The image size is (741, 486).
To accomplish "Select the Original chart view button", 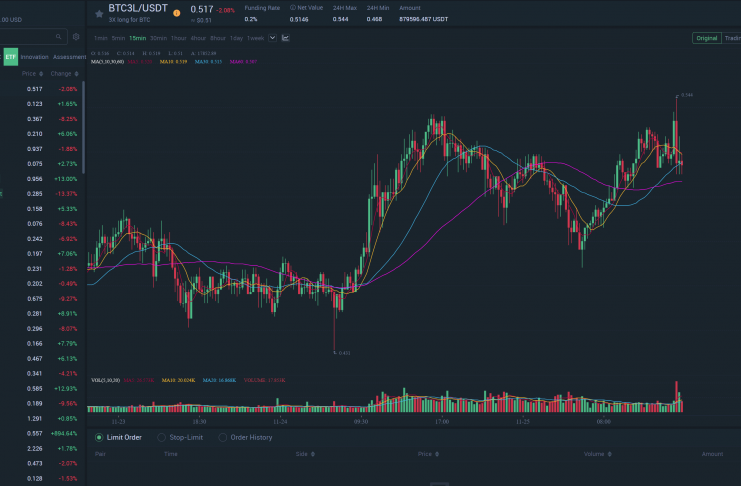I will tap(707, 38).
